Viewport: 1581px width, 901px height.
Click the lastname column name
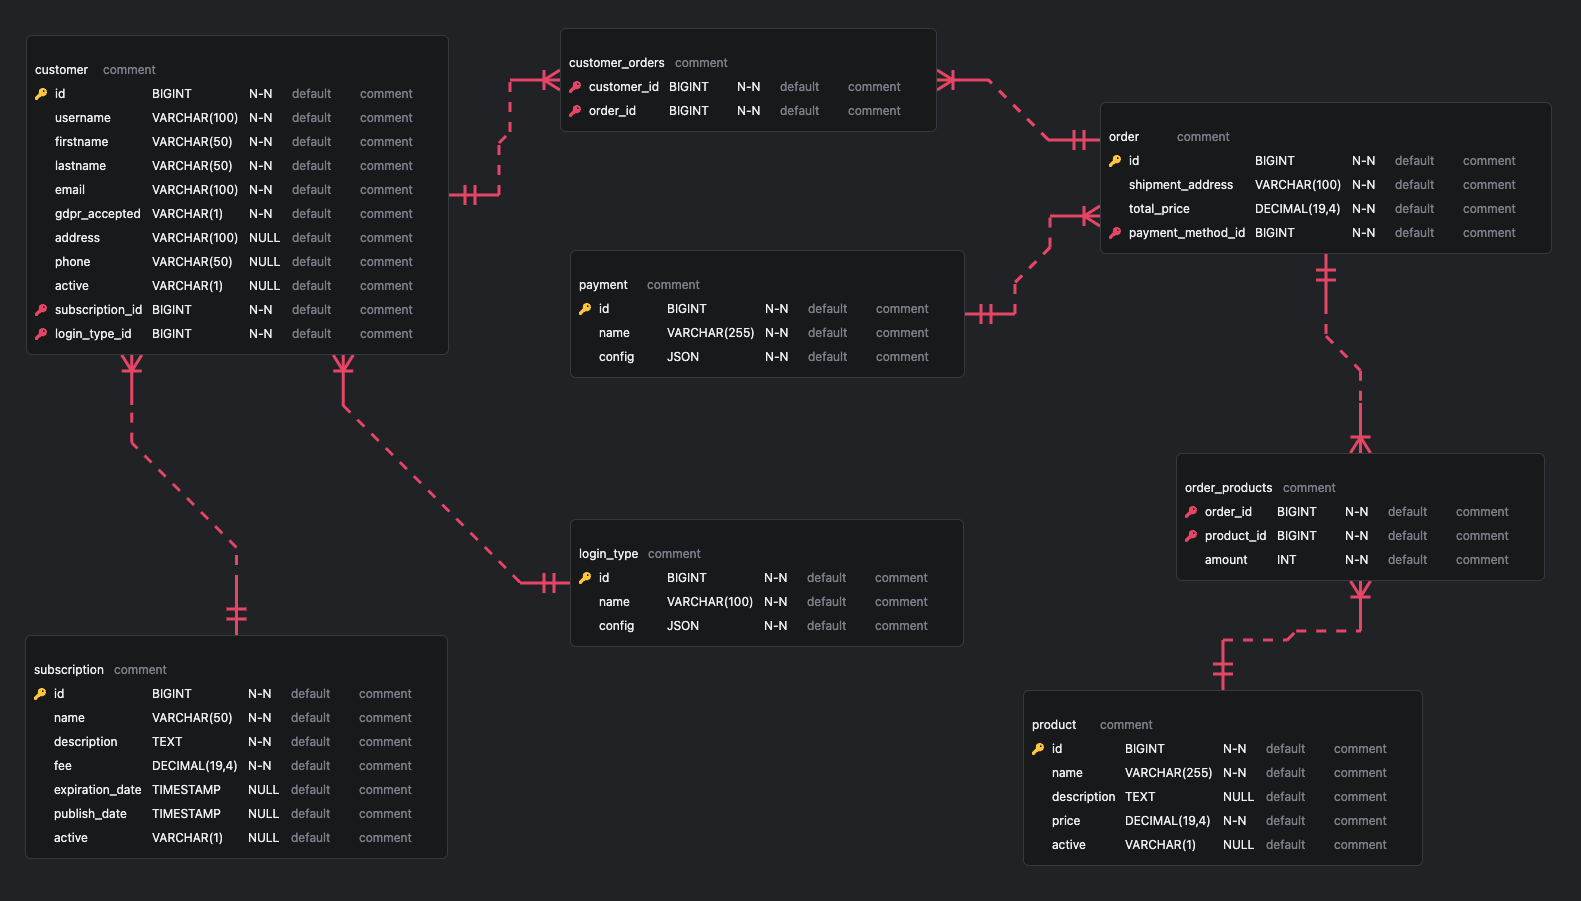80,166
